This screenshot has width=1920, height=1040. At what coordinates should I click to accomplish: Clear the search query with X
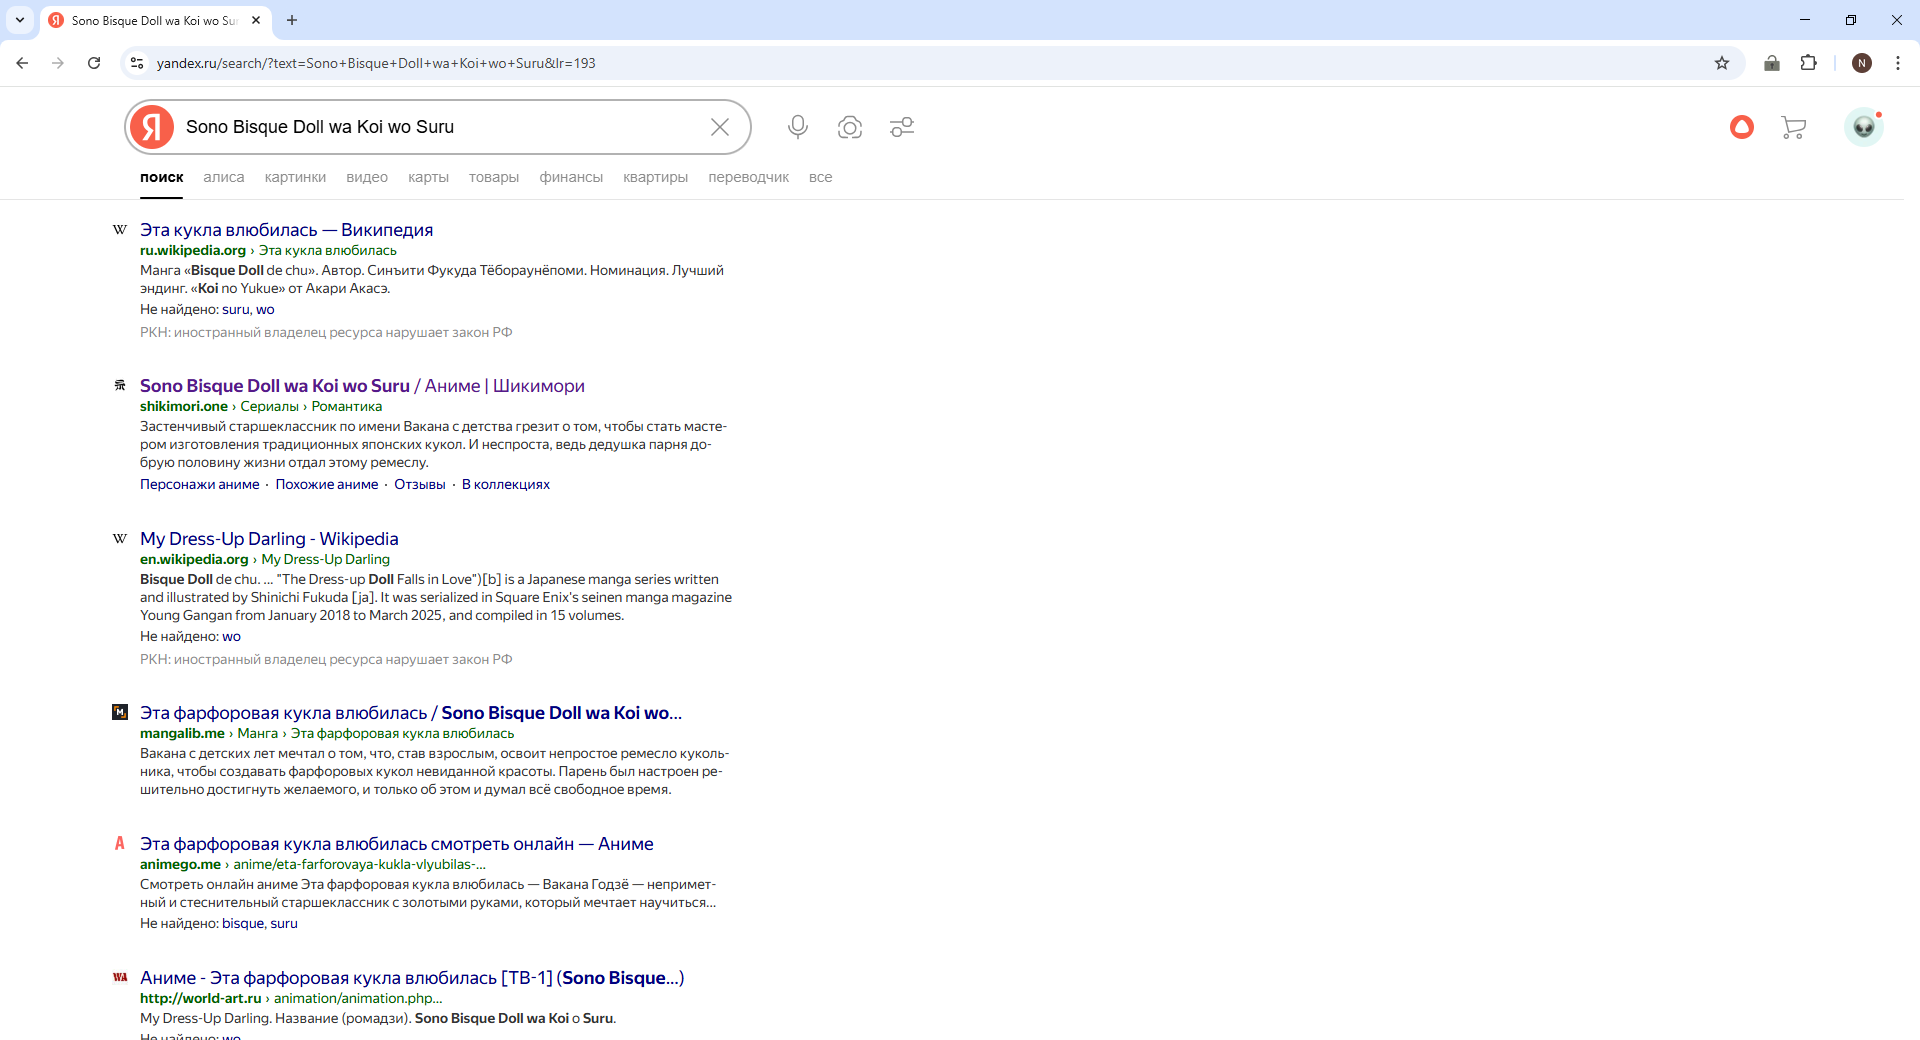720,127
